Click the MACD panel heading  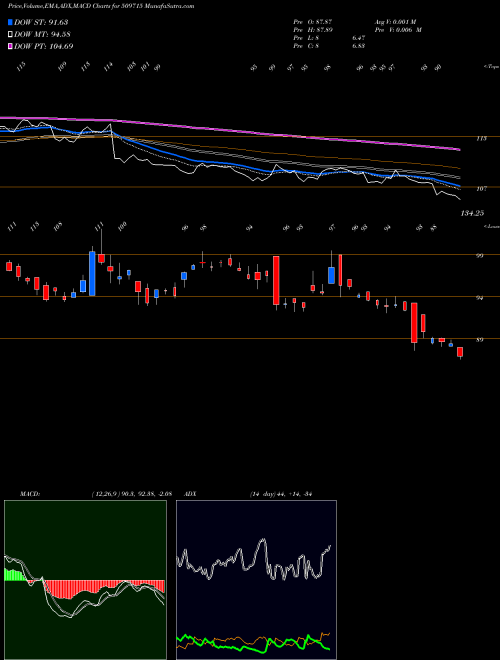point(29,494)
